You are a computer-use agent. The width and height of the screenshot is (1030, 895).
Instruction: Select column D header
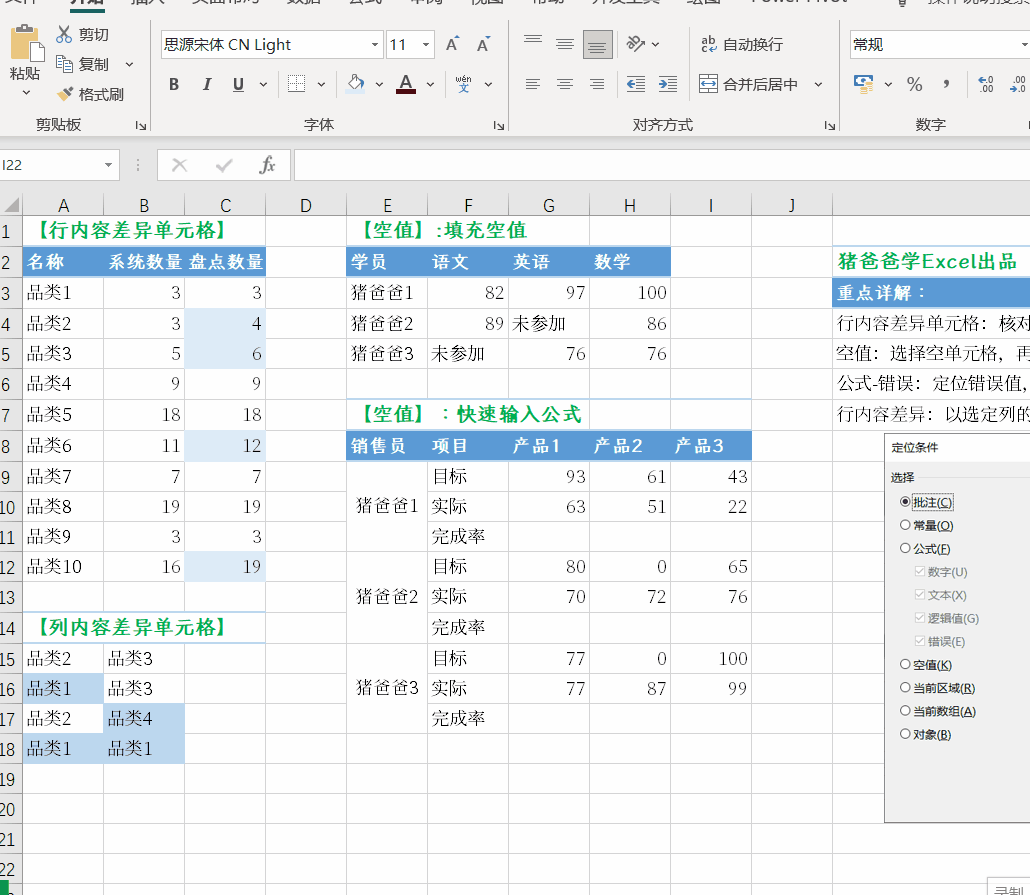coord(305,205)
